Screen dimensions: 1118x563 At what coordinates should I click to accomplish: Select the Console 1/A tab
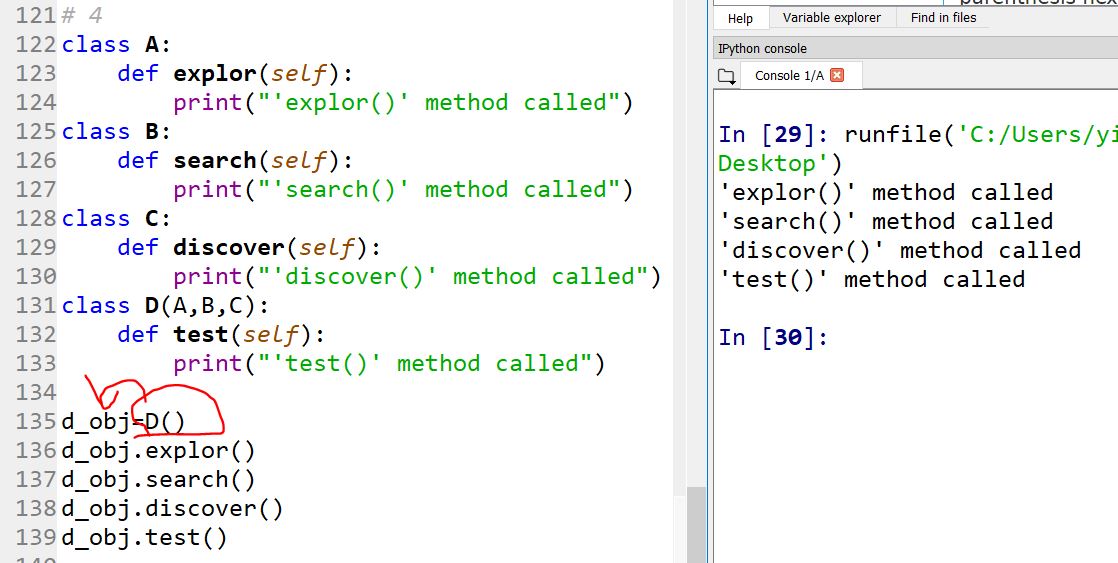click(789, 76)
